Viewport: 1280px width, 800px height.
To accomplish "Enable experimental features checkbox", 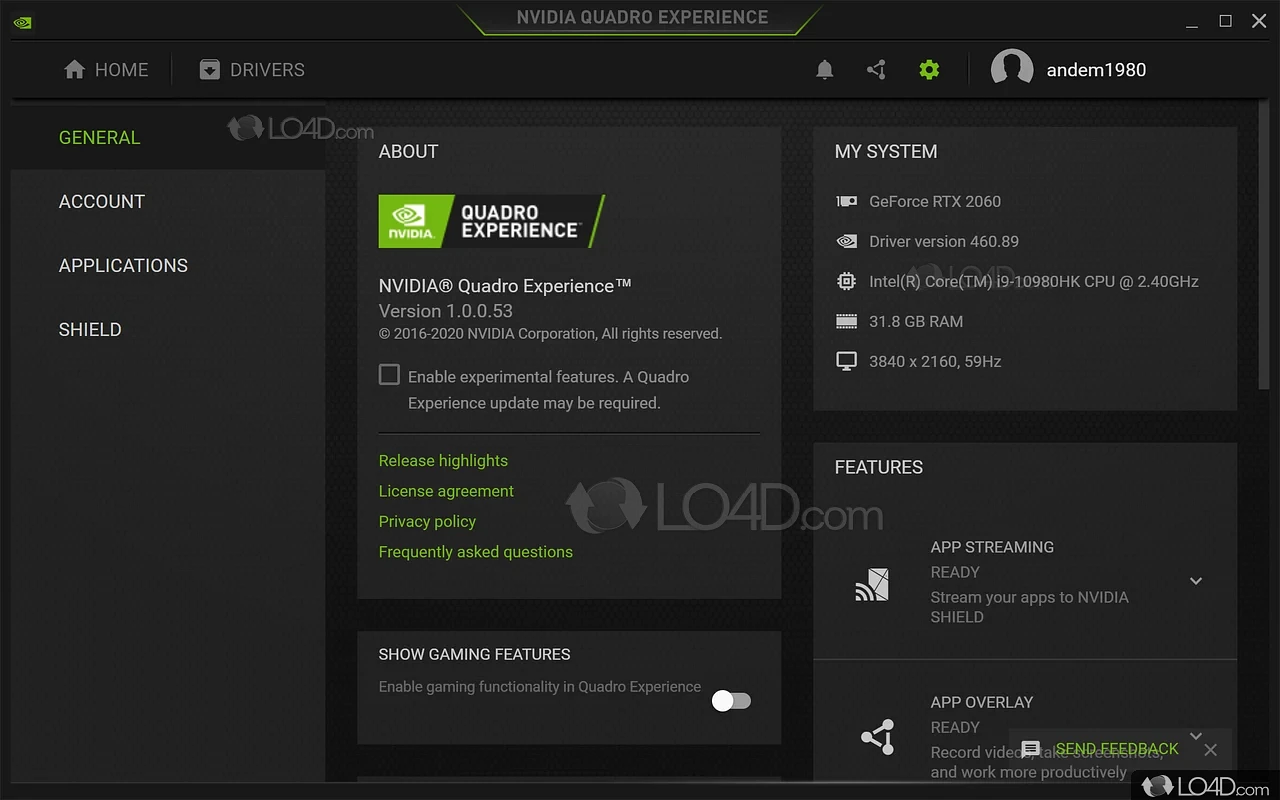I will point(389,375).
